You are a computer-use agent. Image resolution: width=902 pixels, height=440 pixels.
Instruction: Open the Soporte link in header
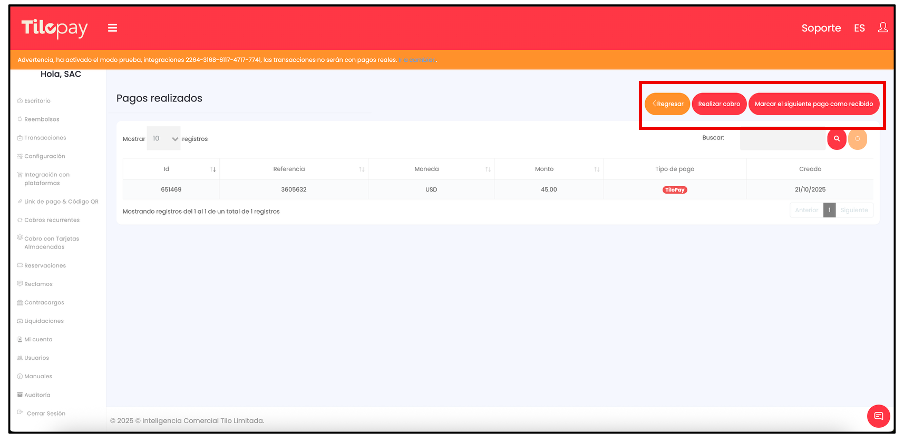(821, 28)
